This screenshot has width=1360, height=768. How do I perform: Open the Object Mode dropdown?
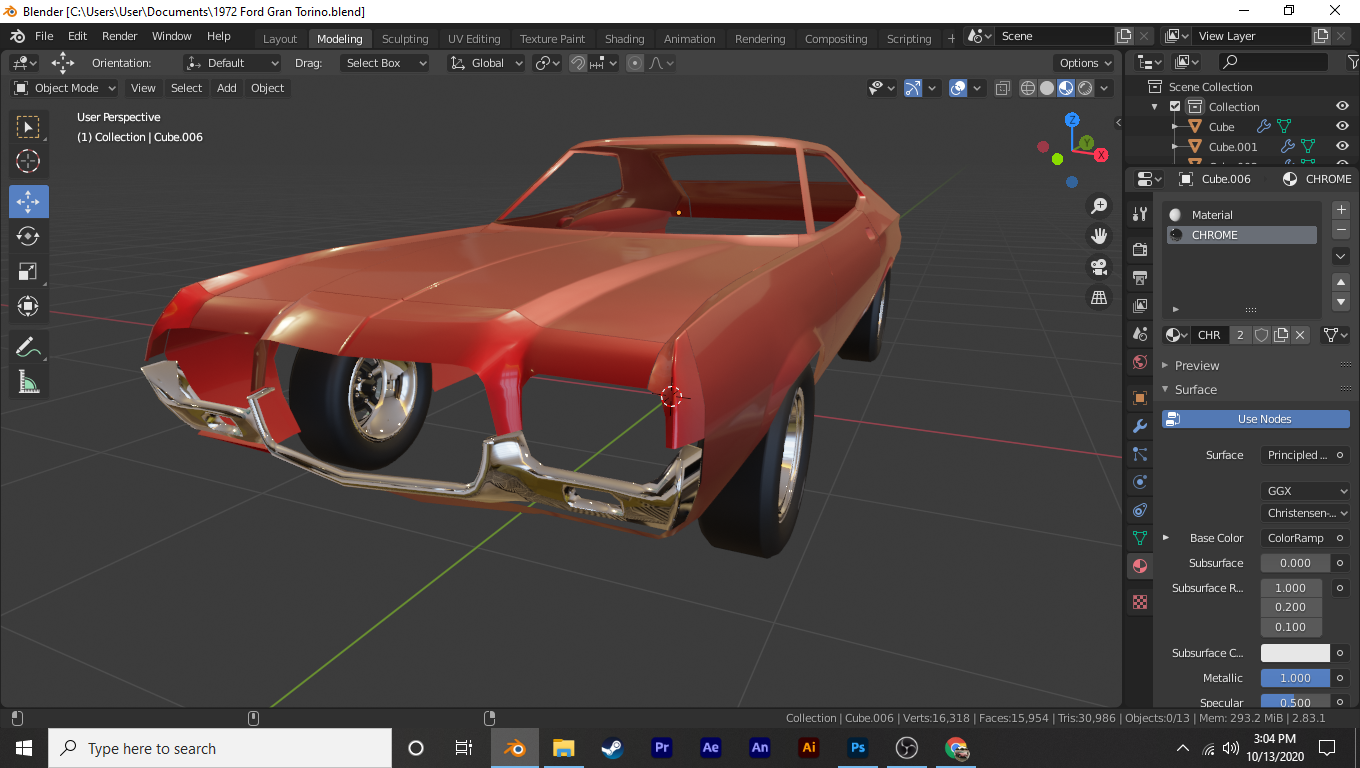(x=65, y=88)
